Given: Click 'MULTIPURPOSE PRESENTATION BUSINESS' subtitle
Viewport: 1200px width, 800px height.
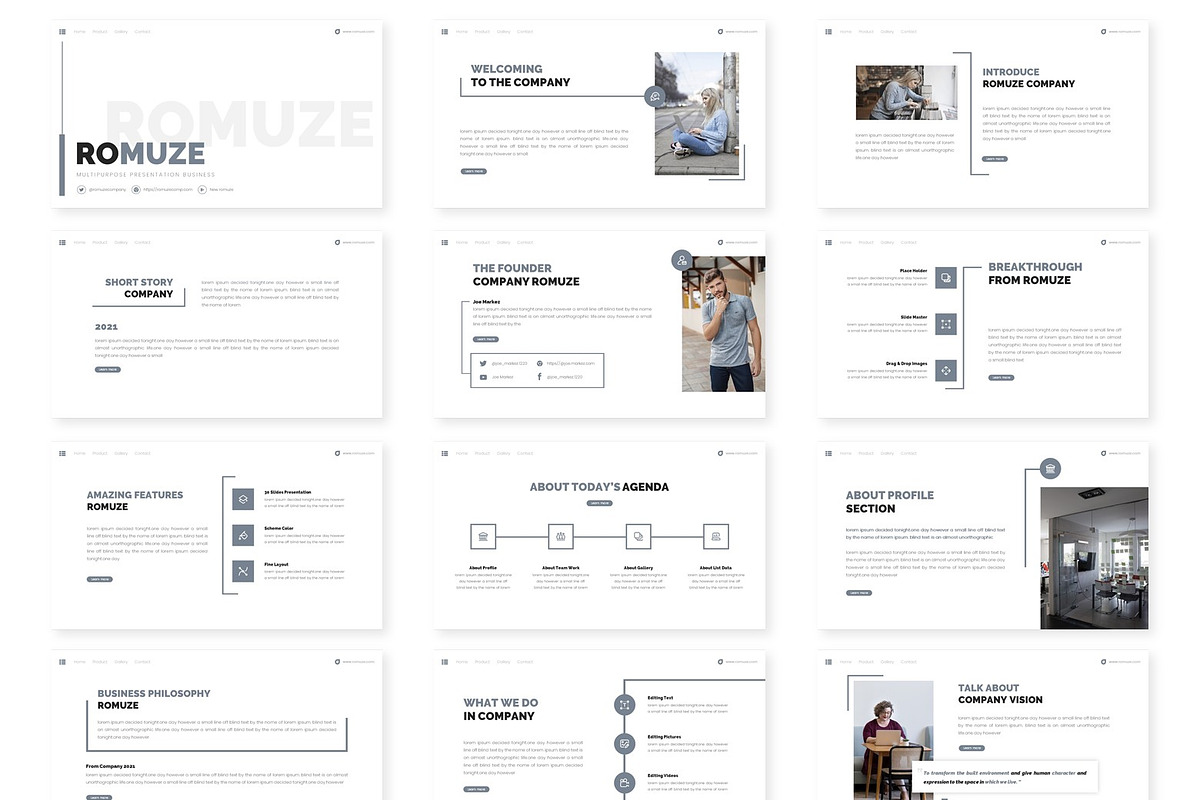Looking at the screenshot, I should pos(146,174).
